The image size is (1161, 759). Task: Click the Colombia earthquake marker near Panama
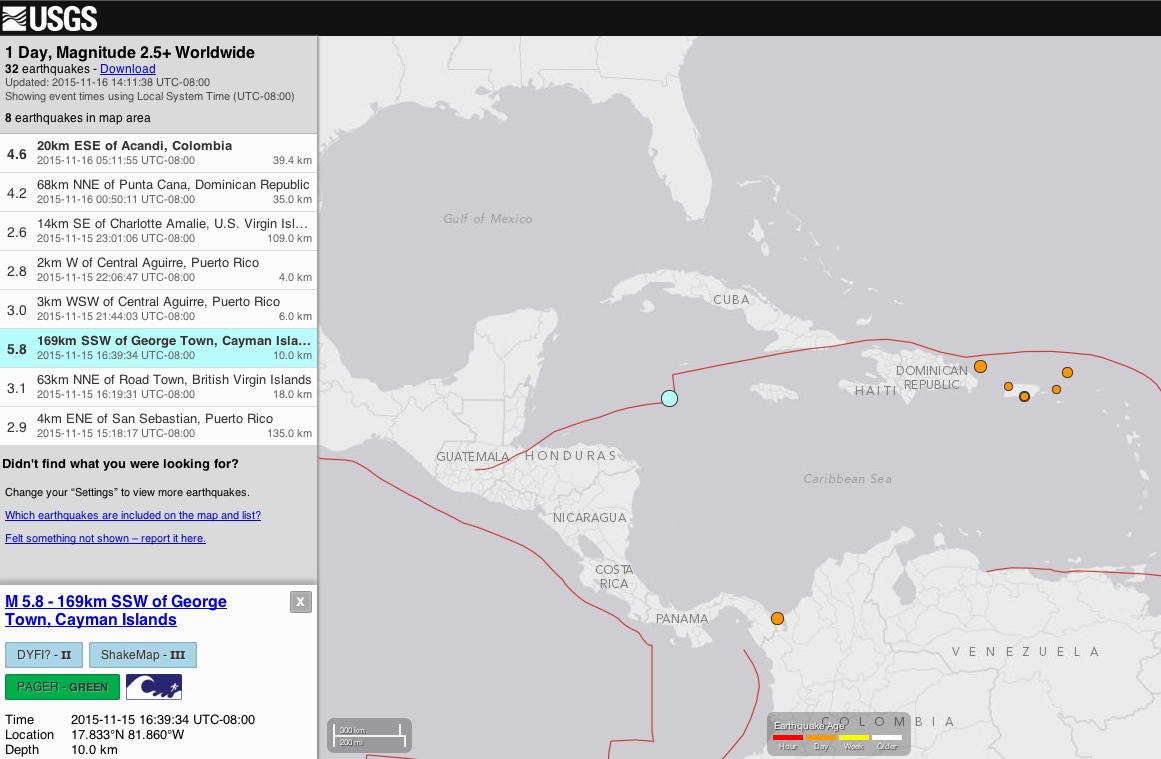777,619
